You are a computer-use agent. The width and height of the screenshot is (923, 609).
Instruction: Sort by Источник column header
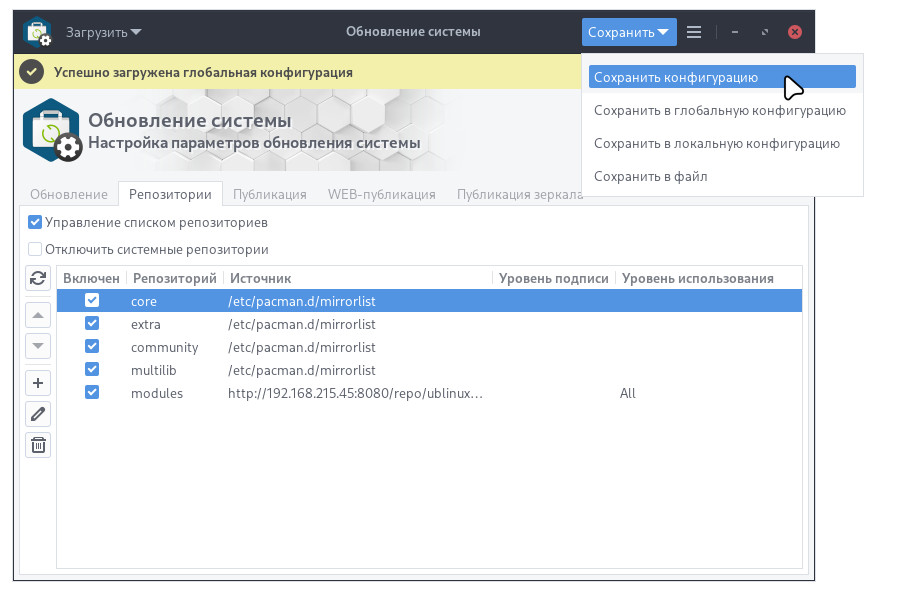tap(357, 278)
